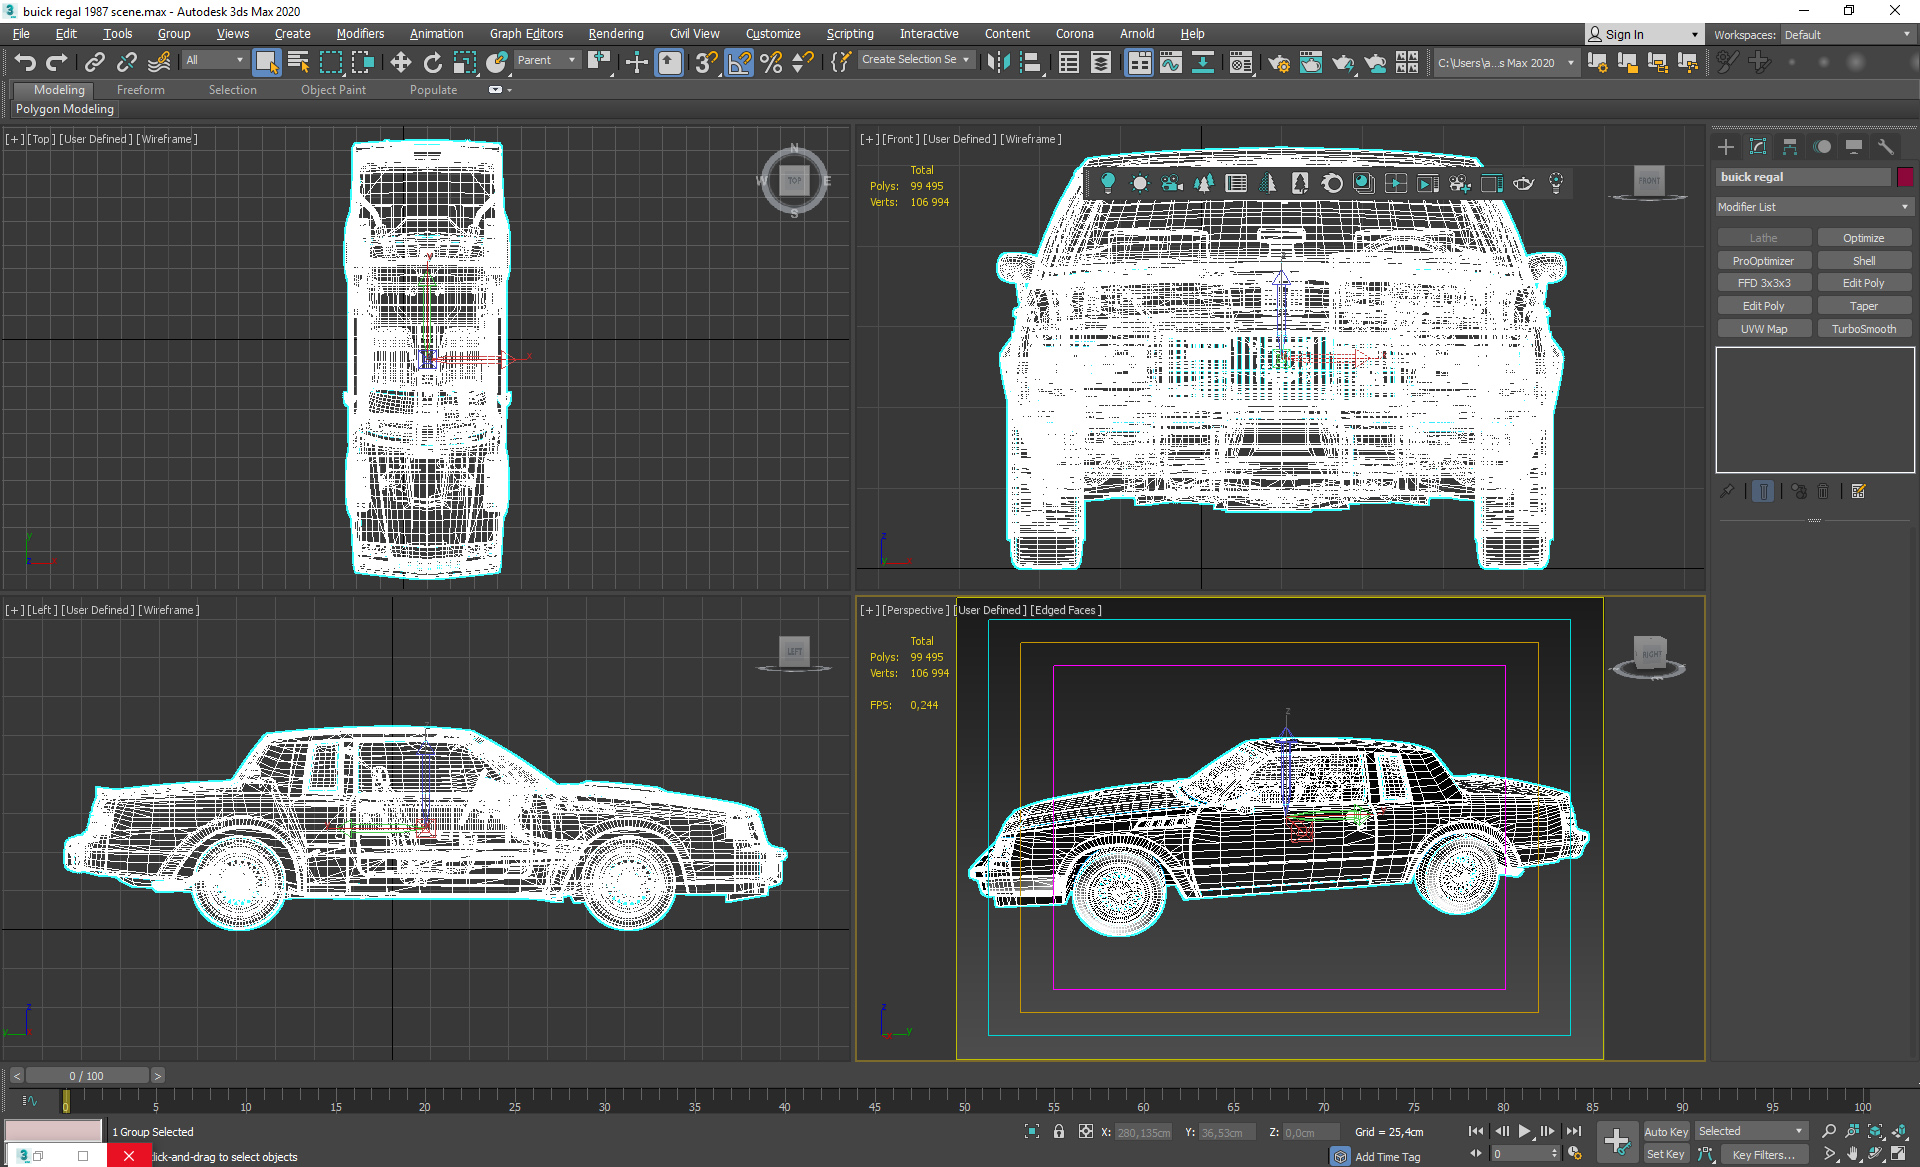Click the time slider 0 / 100 handle
The width and height of the screenshot is (1920, 1167).
click(87, 1076)
